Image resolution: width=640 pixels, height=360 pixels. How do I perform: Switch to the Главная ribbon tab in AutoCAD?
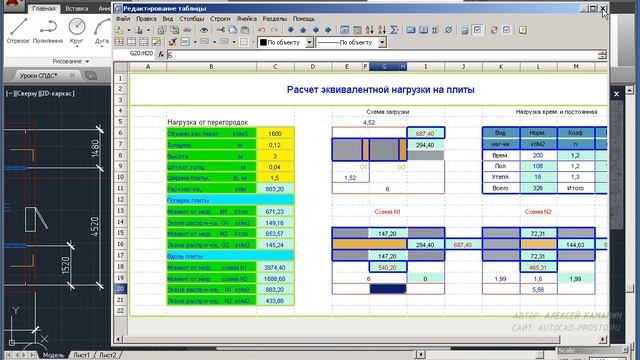(x=43, y=8)
